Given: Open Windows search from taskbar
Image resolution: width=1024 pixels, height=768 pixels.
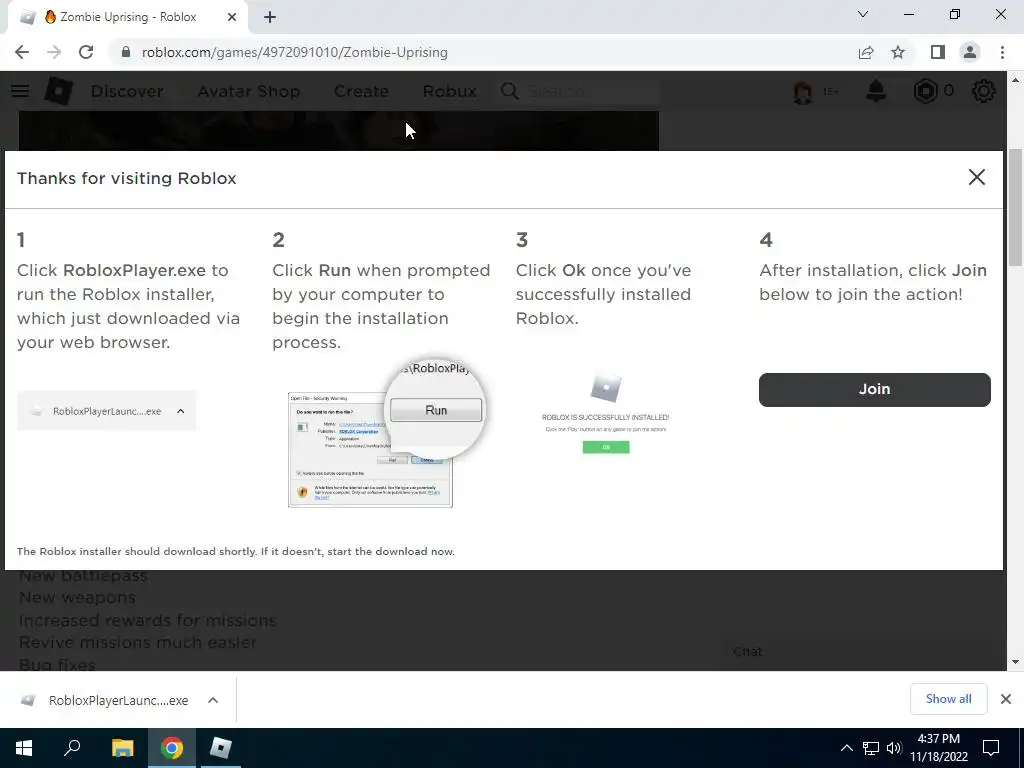Looking at the screenshot, I should coord(72,748).
